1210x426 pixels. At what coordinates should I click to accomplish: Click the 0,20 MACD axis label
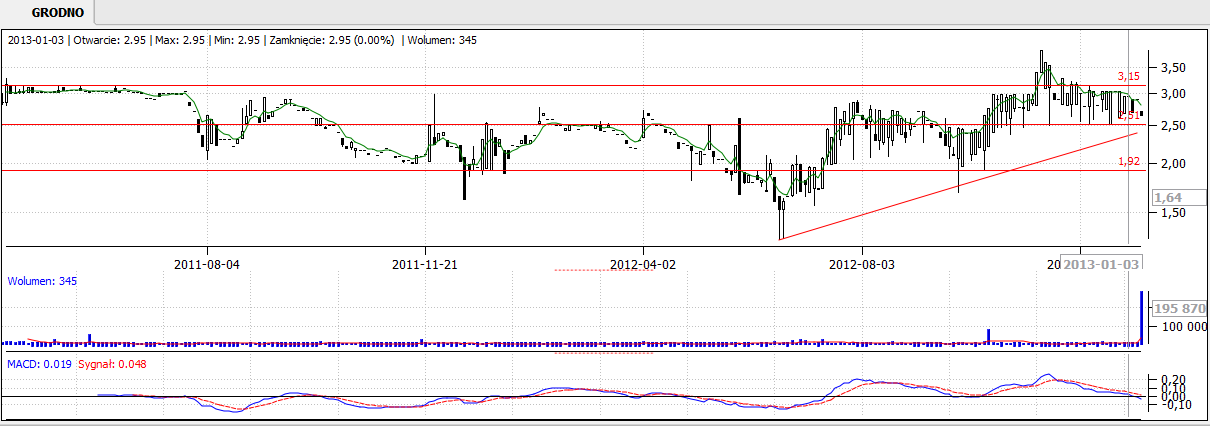click(1173, 380)
